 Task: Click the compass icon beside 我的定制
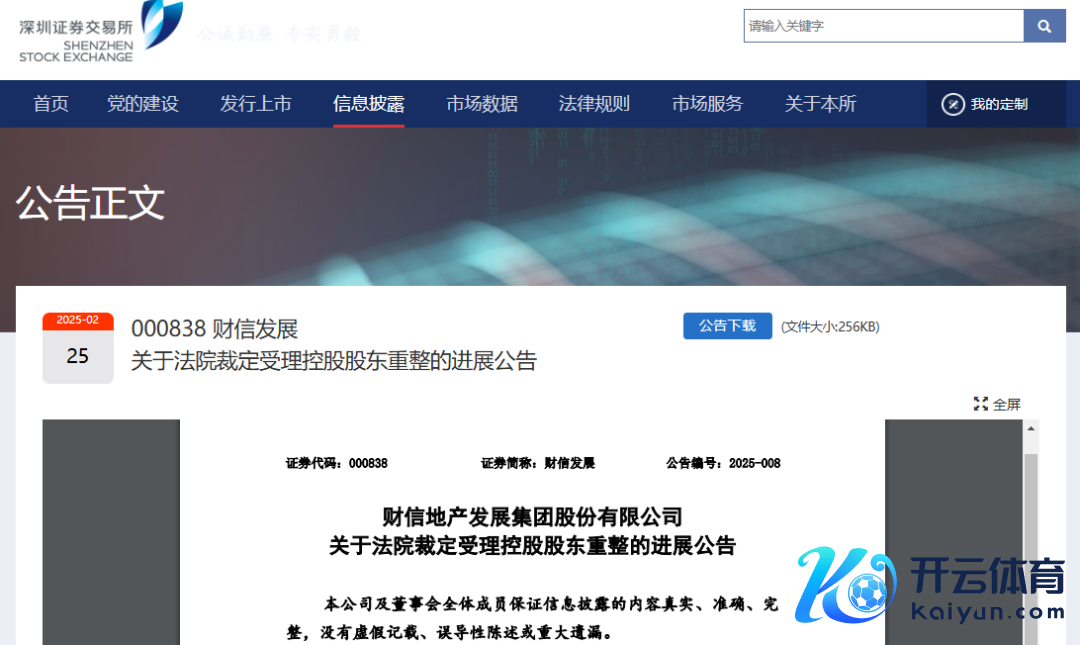[x=953, y=104]
